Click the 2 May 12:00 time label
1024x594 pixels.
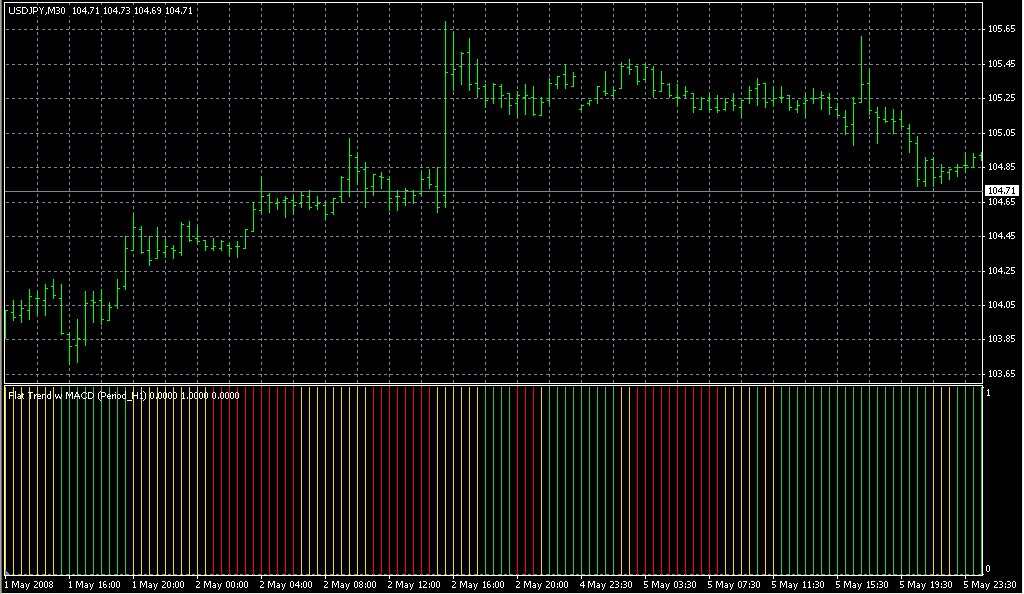click(414, 584)
